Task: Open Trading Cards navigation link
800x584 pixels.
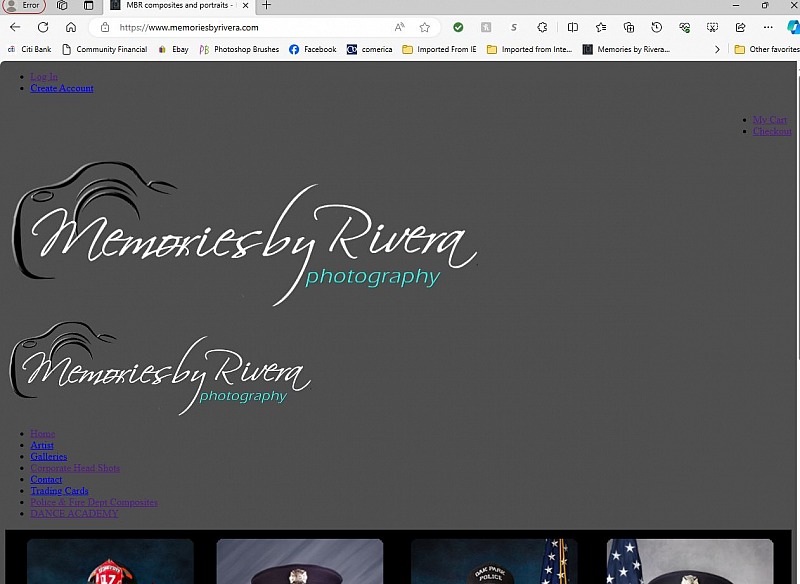Action: coord(59,491)
